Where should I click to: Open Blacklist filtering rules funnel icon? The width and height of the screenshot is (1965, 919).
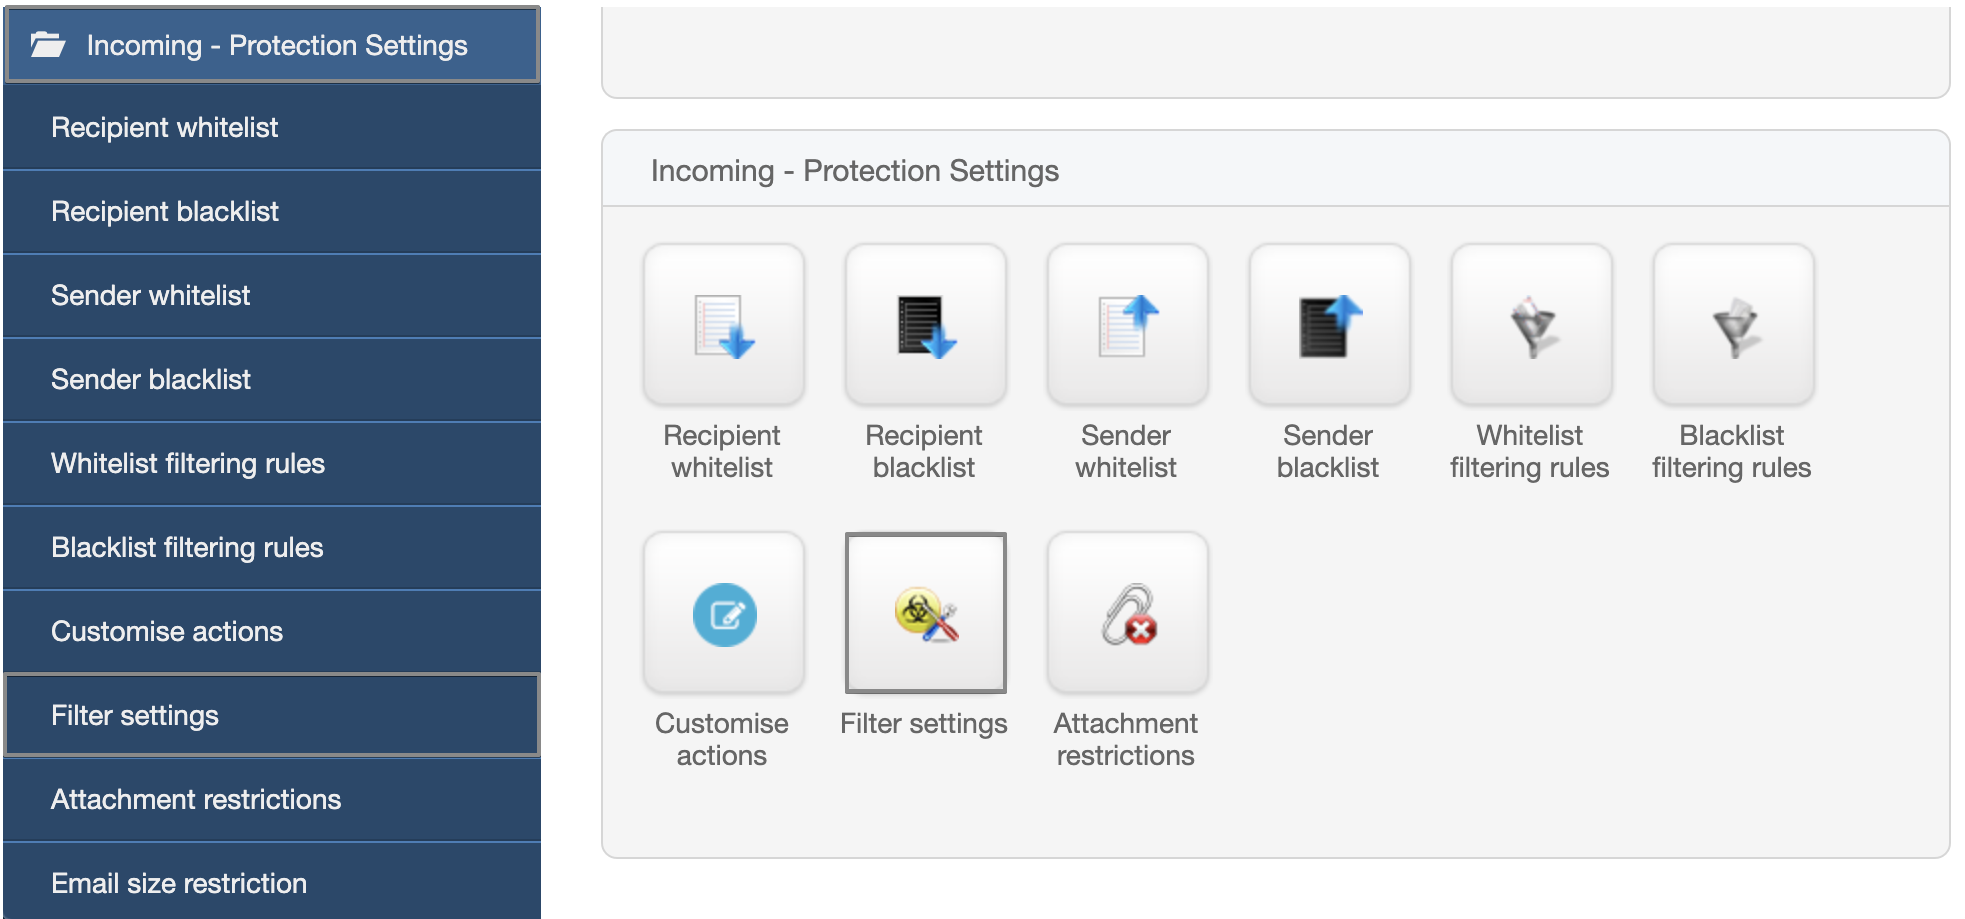point(1734,325)
